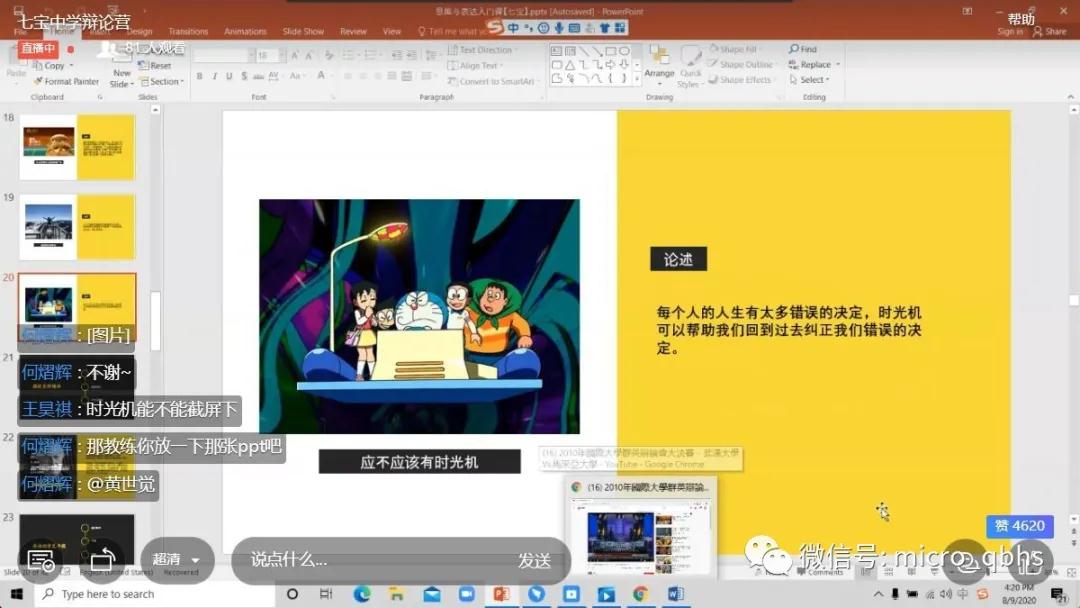Viewport: 1080px width, 608px height.
Task: Click the Doraemon time machine picture on the slide
Action: [x=419, y=316]
